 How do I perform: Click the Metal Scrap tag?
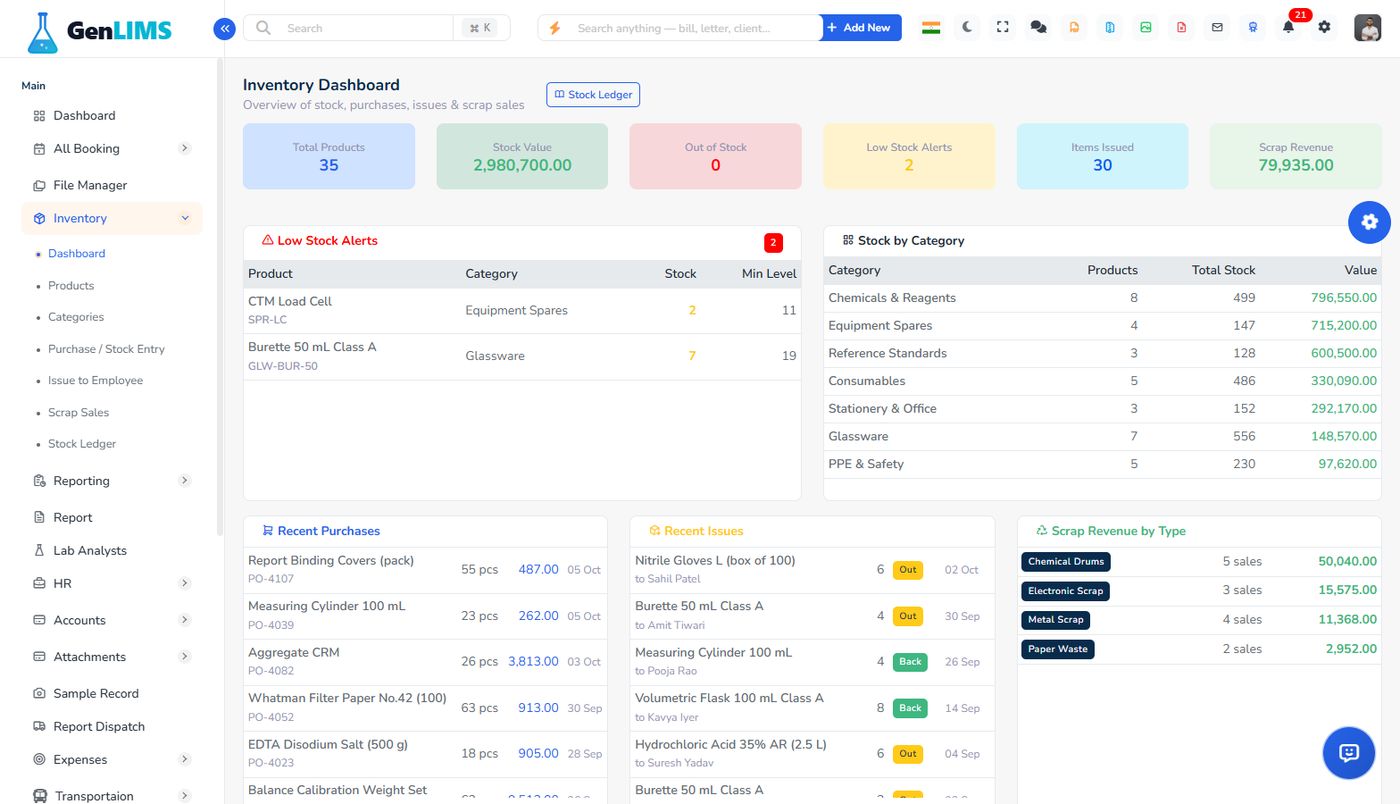click(1055, 620)
